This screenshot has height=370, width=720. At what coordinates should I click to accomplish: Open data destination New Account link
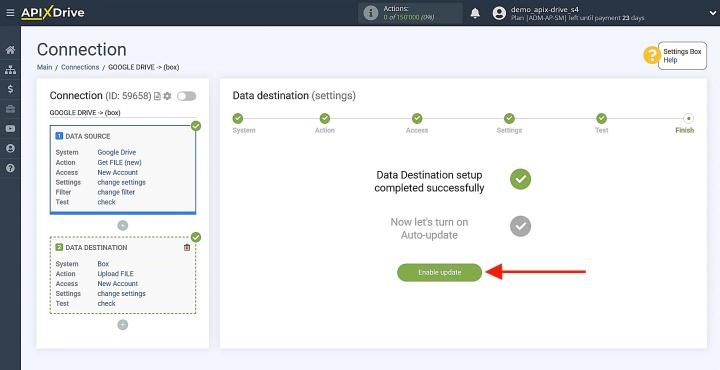(x=118, y=284)
